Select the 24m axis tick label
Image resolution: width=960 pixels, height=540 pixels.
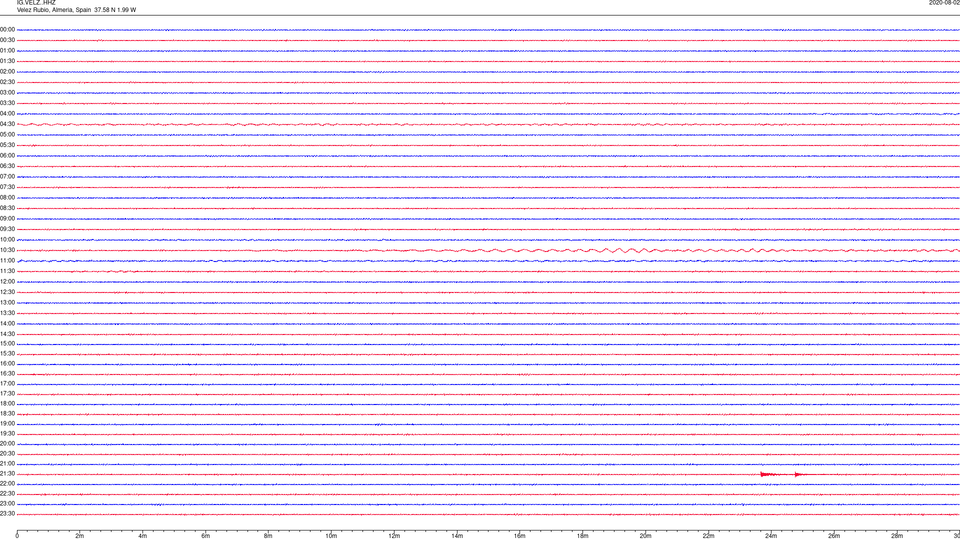(771, 536)
